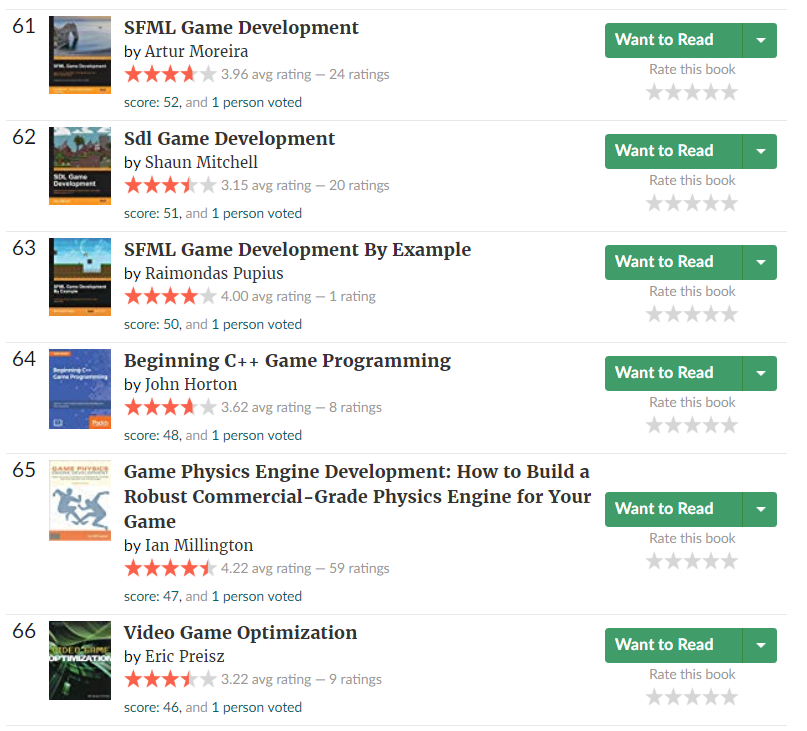Open SFML Game Development book cover thumbnail
This screenshot has width=807, height=731.
pyautogui.click(x=80, y=55)
